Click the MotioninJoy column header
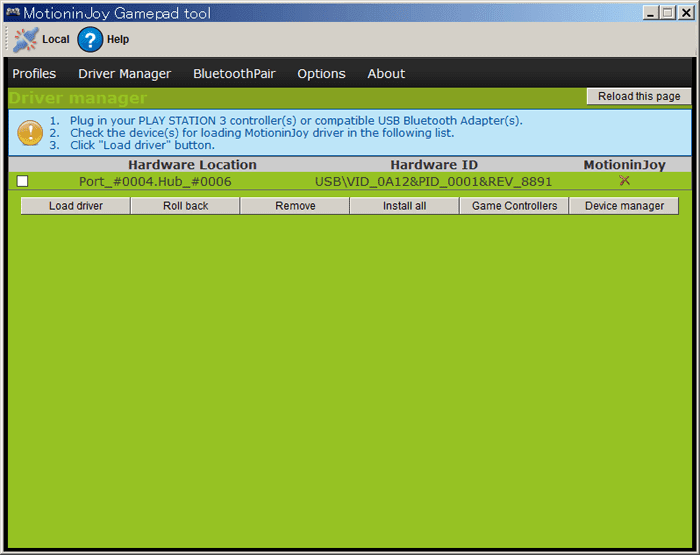This screenshot has height=555, width=700. [625, 165]
